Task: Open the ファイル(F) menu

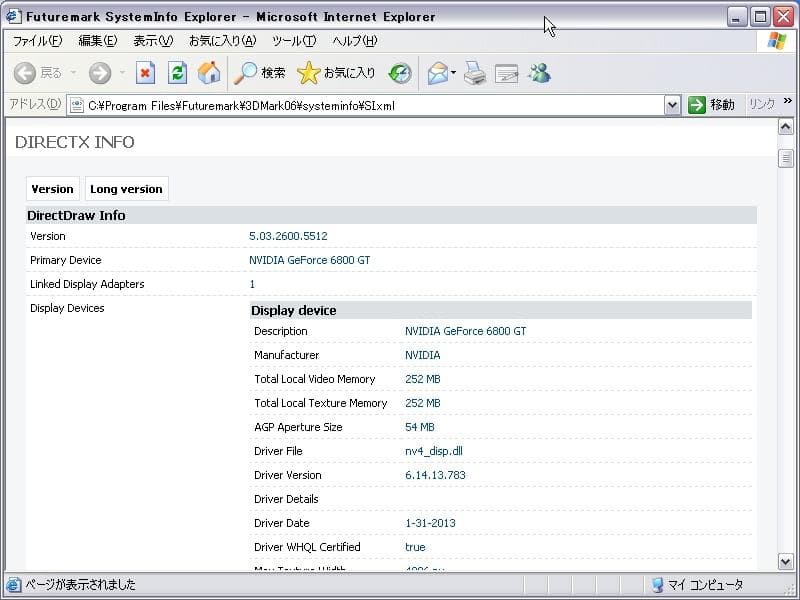Action: [x=37, y=41]
